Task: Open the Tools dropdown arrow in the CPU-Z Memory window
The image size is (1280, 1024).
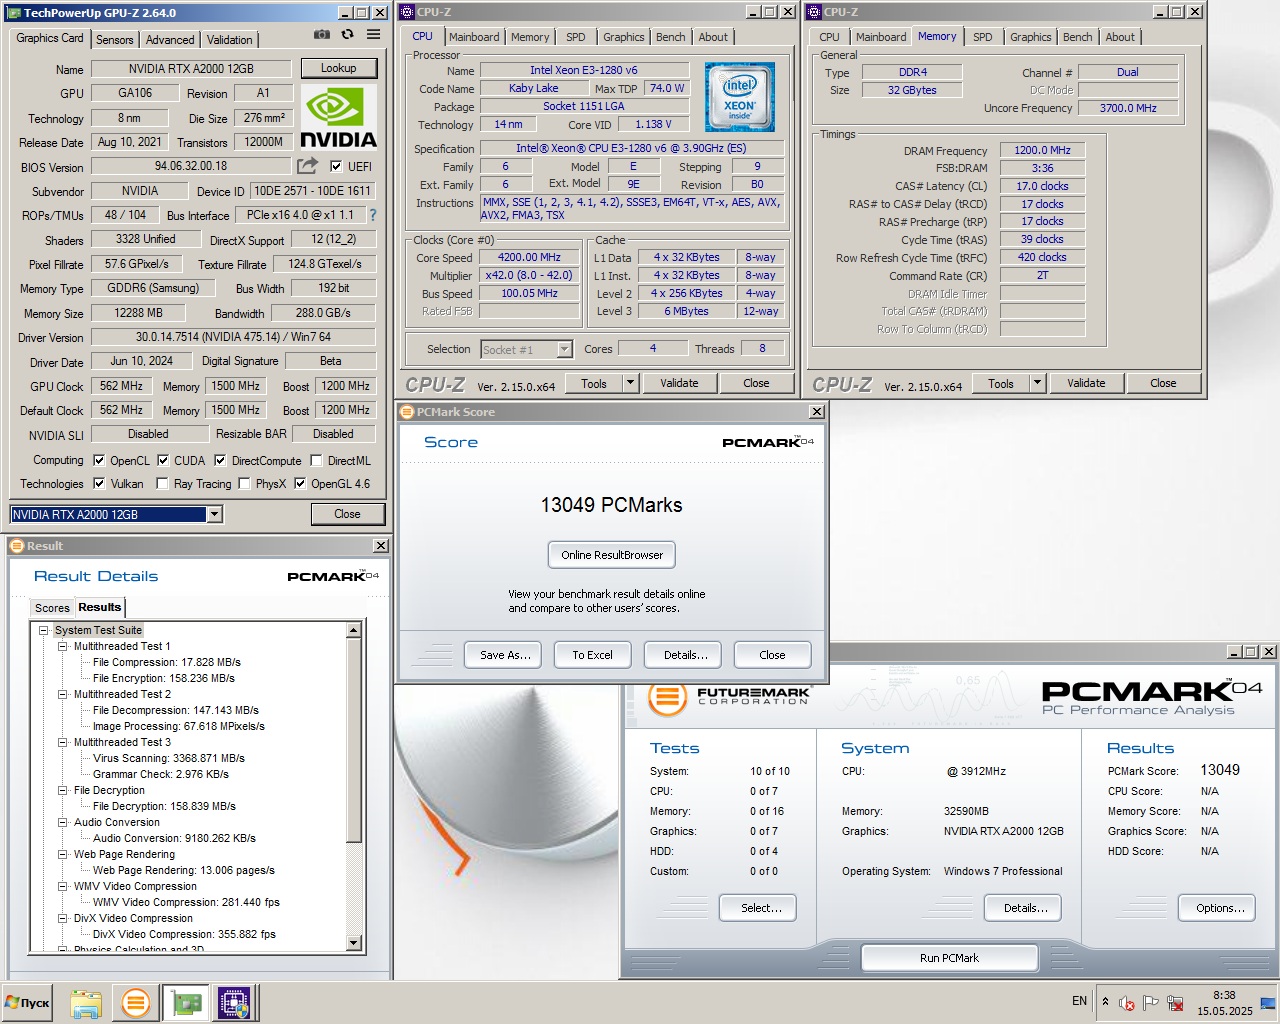Action: tap(1037, 383)
